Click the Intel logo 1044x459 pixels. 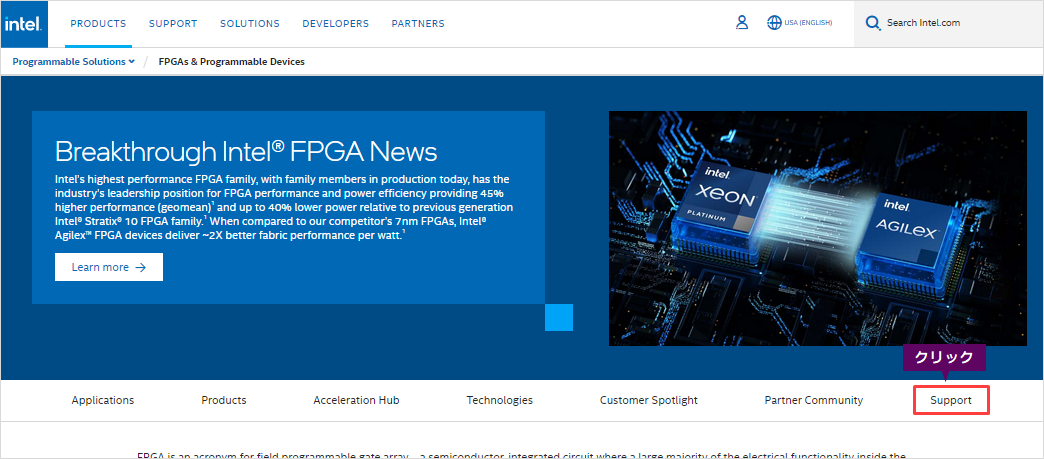coord(25,24)
